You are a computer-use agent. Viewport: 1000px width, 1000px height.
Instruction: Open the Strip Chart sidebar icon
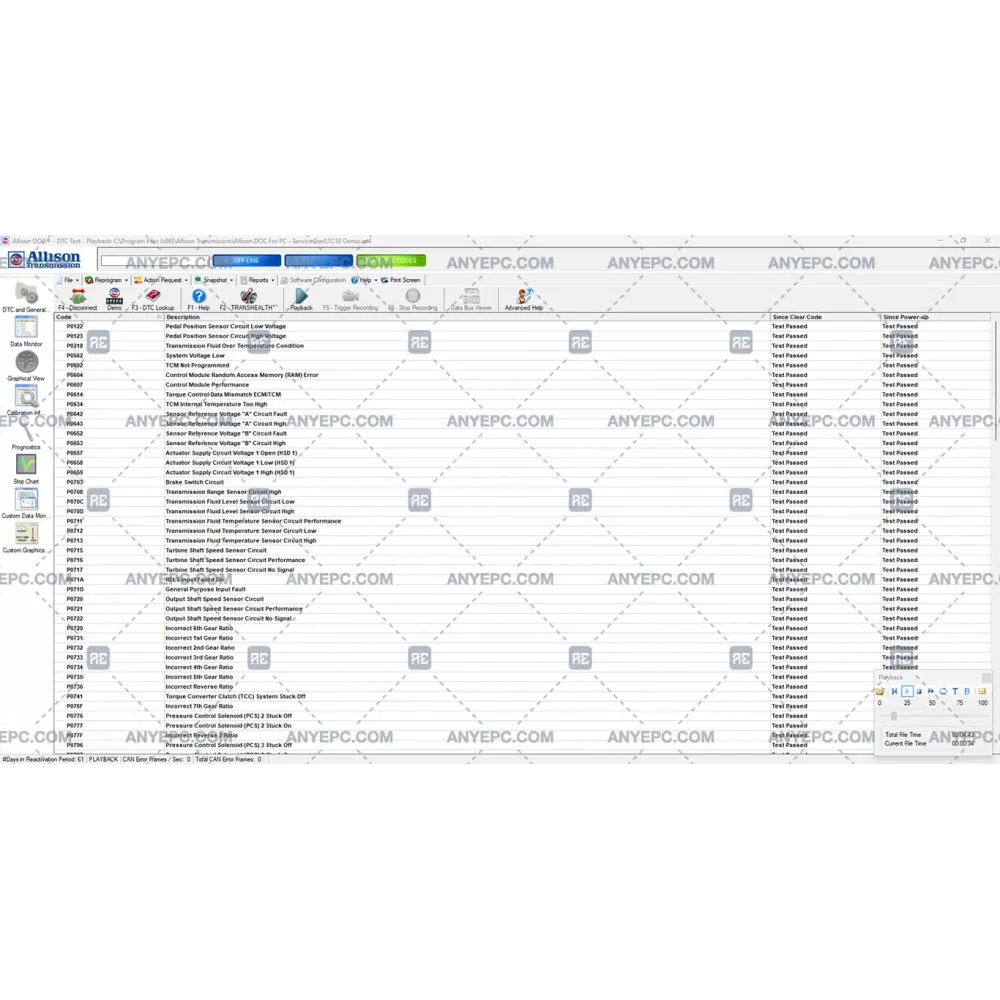(27, 465)
